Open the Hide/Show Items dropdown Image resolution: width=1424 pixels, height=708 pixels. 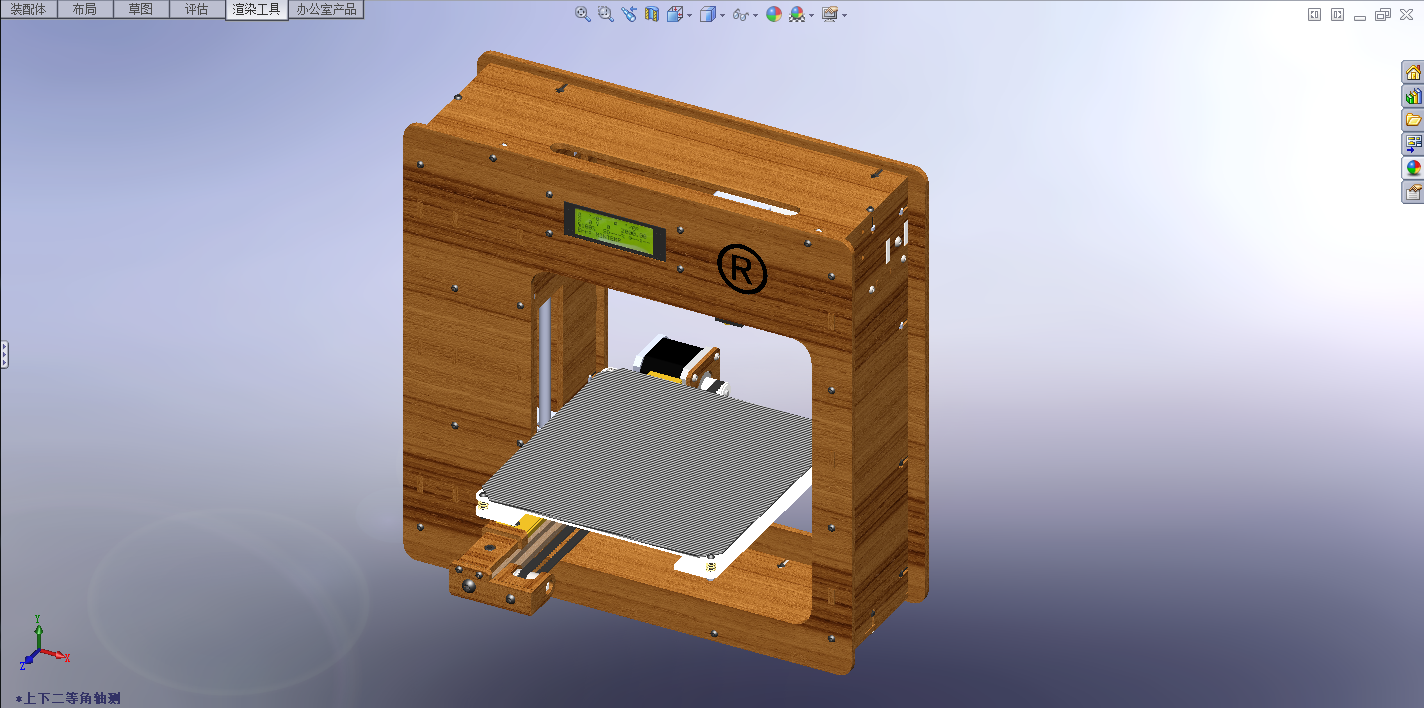coord(757,14)
